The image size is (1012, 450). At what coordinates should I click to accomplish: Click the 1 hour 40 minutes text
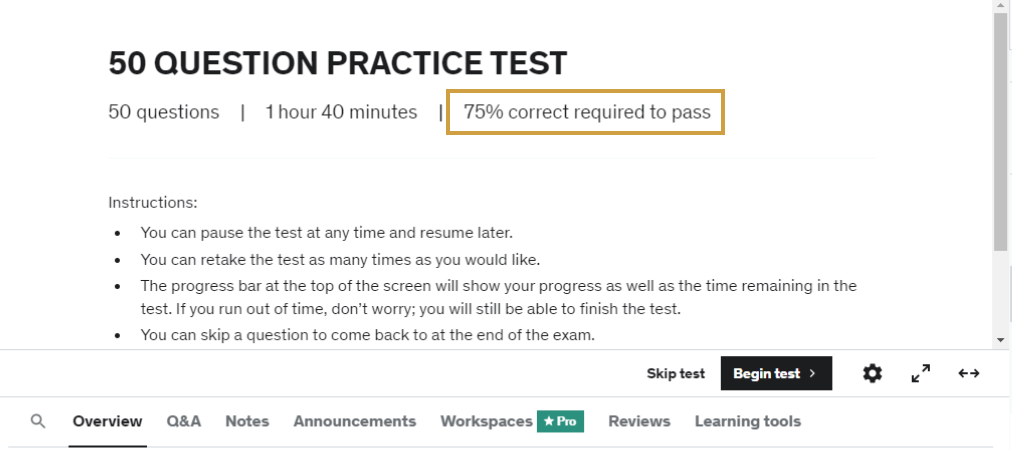(x=341, y=112)
